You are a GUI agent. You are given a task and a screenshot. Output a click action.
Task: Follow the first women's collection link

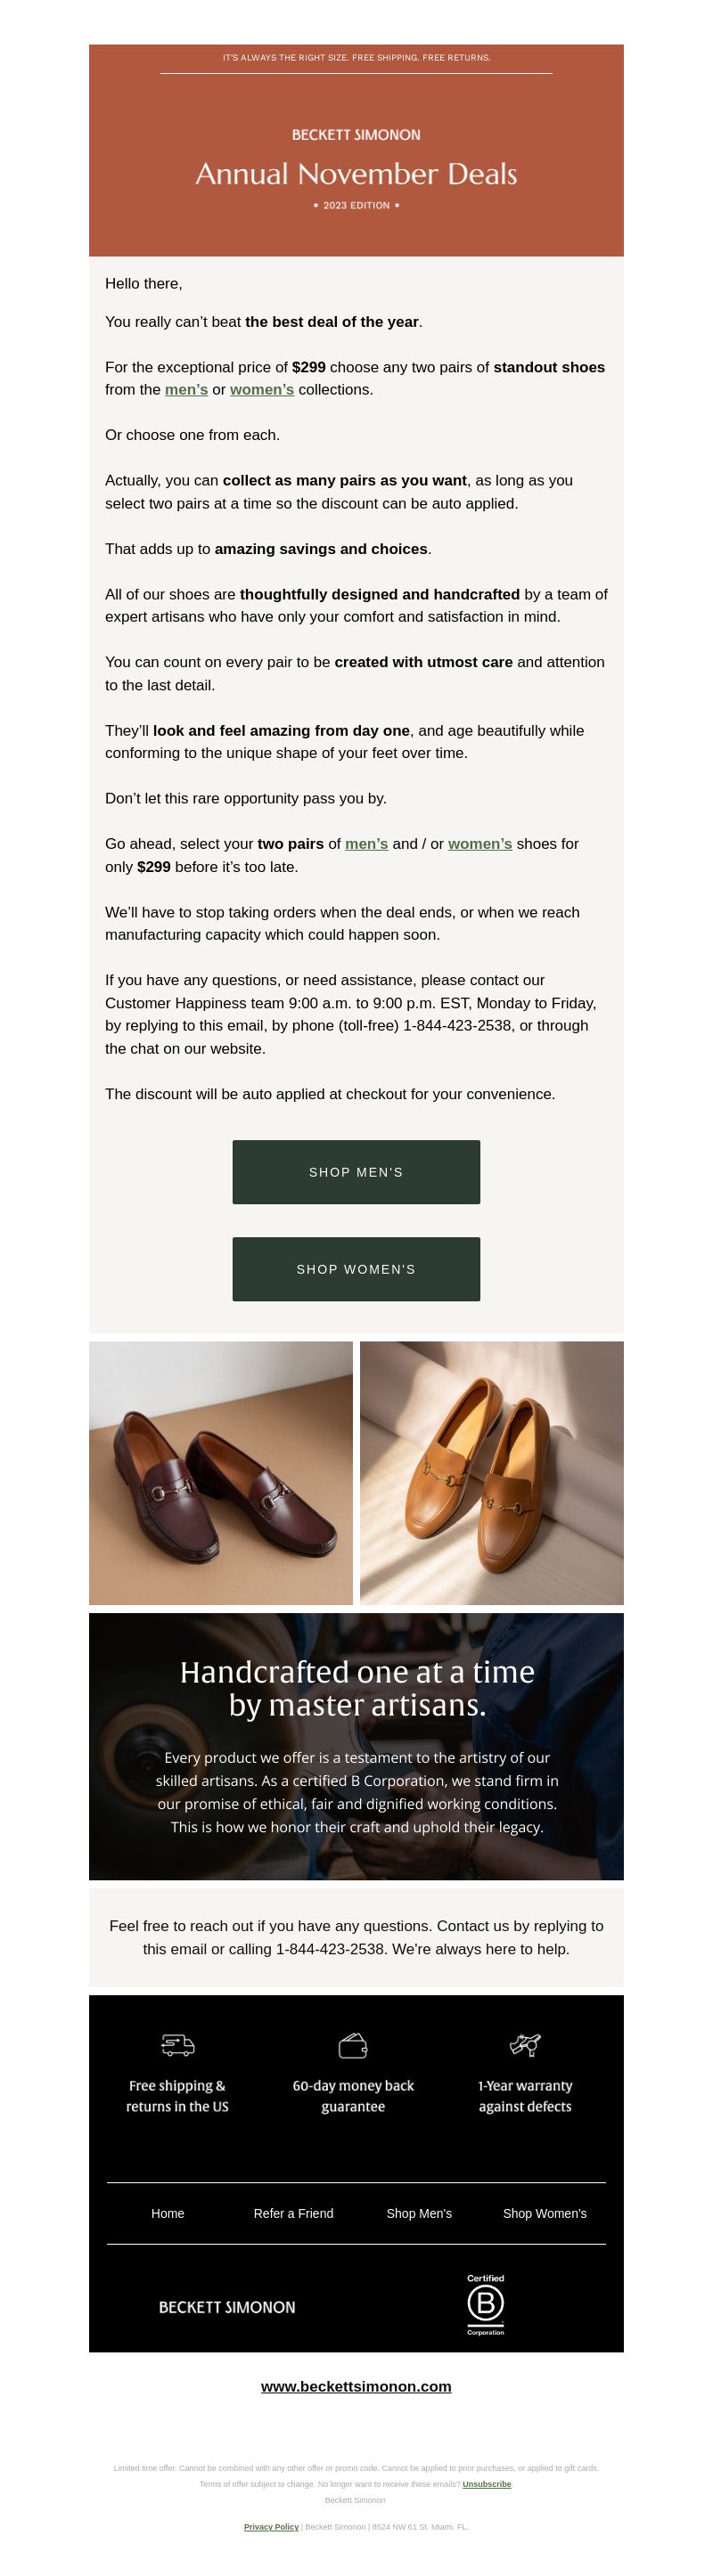[262, 390]
